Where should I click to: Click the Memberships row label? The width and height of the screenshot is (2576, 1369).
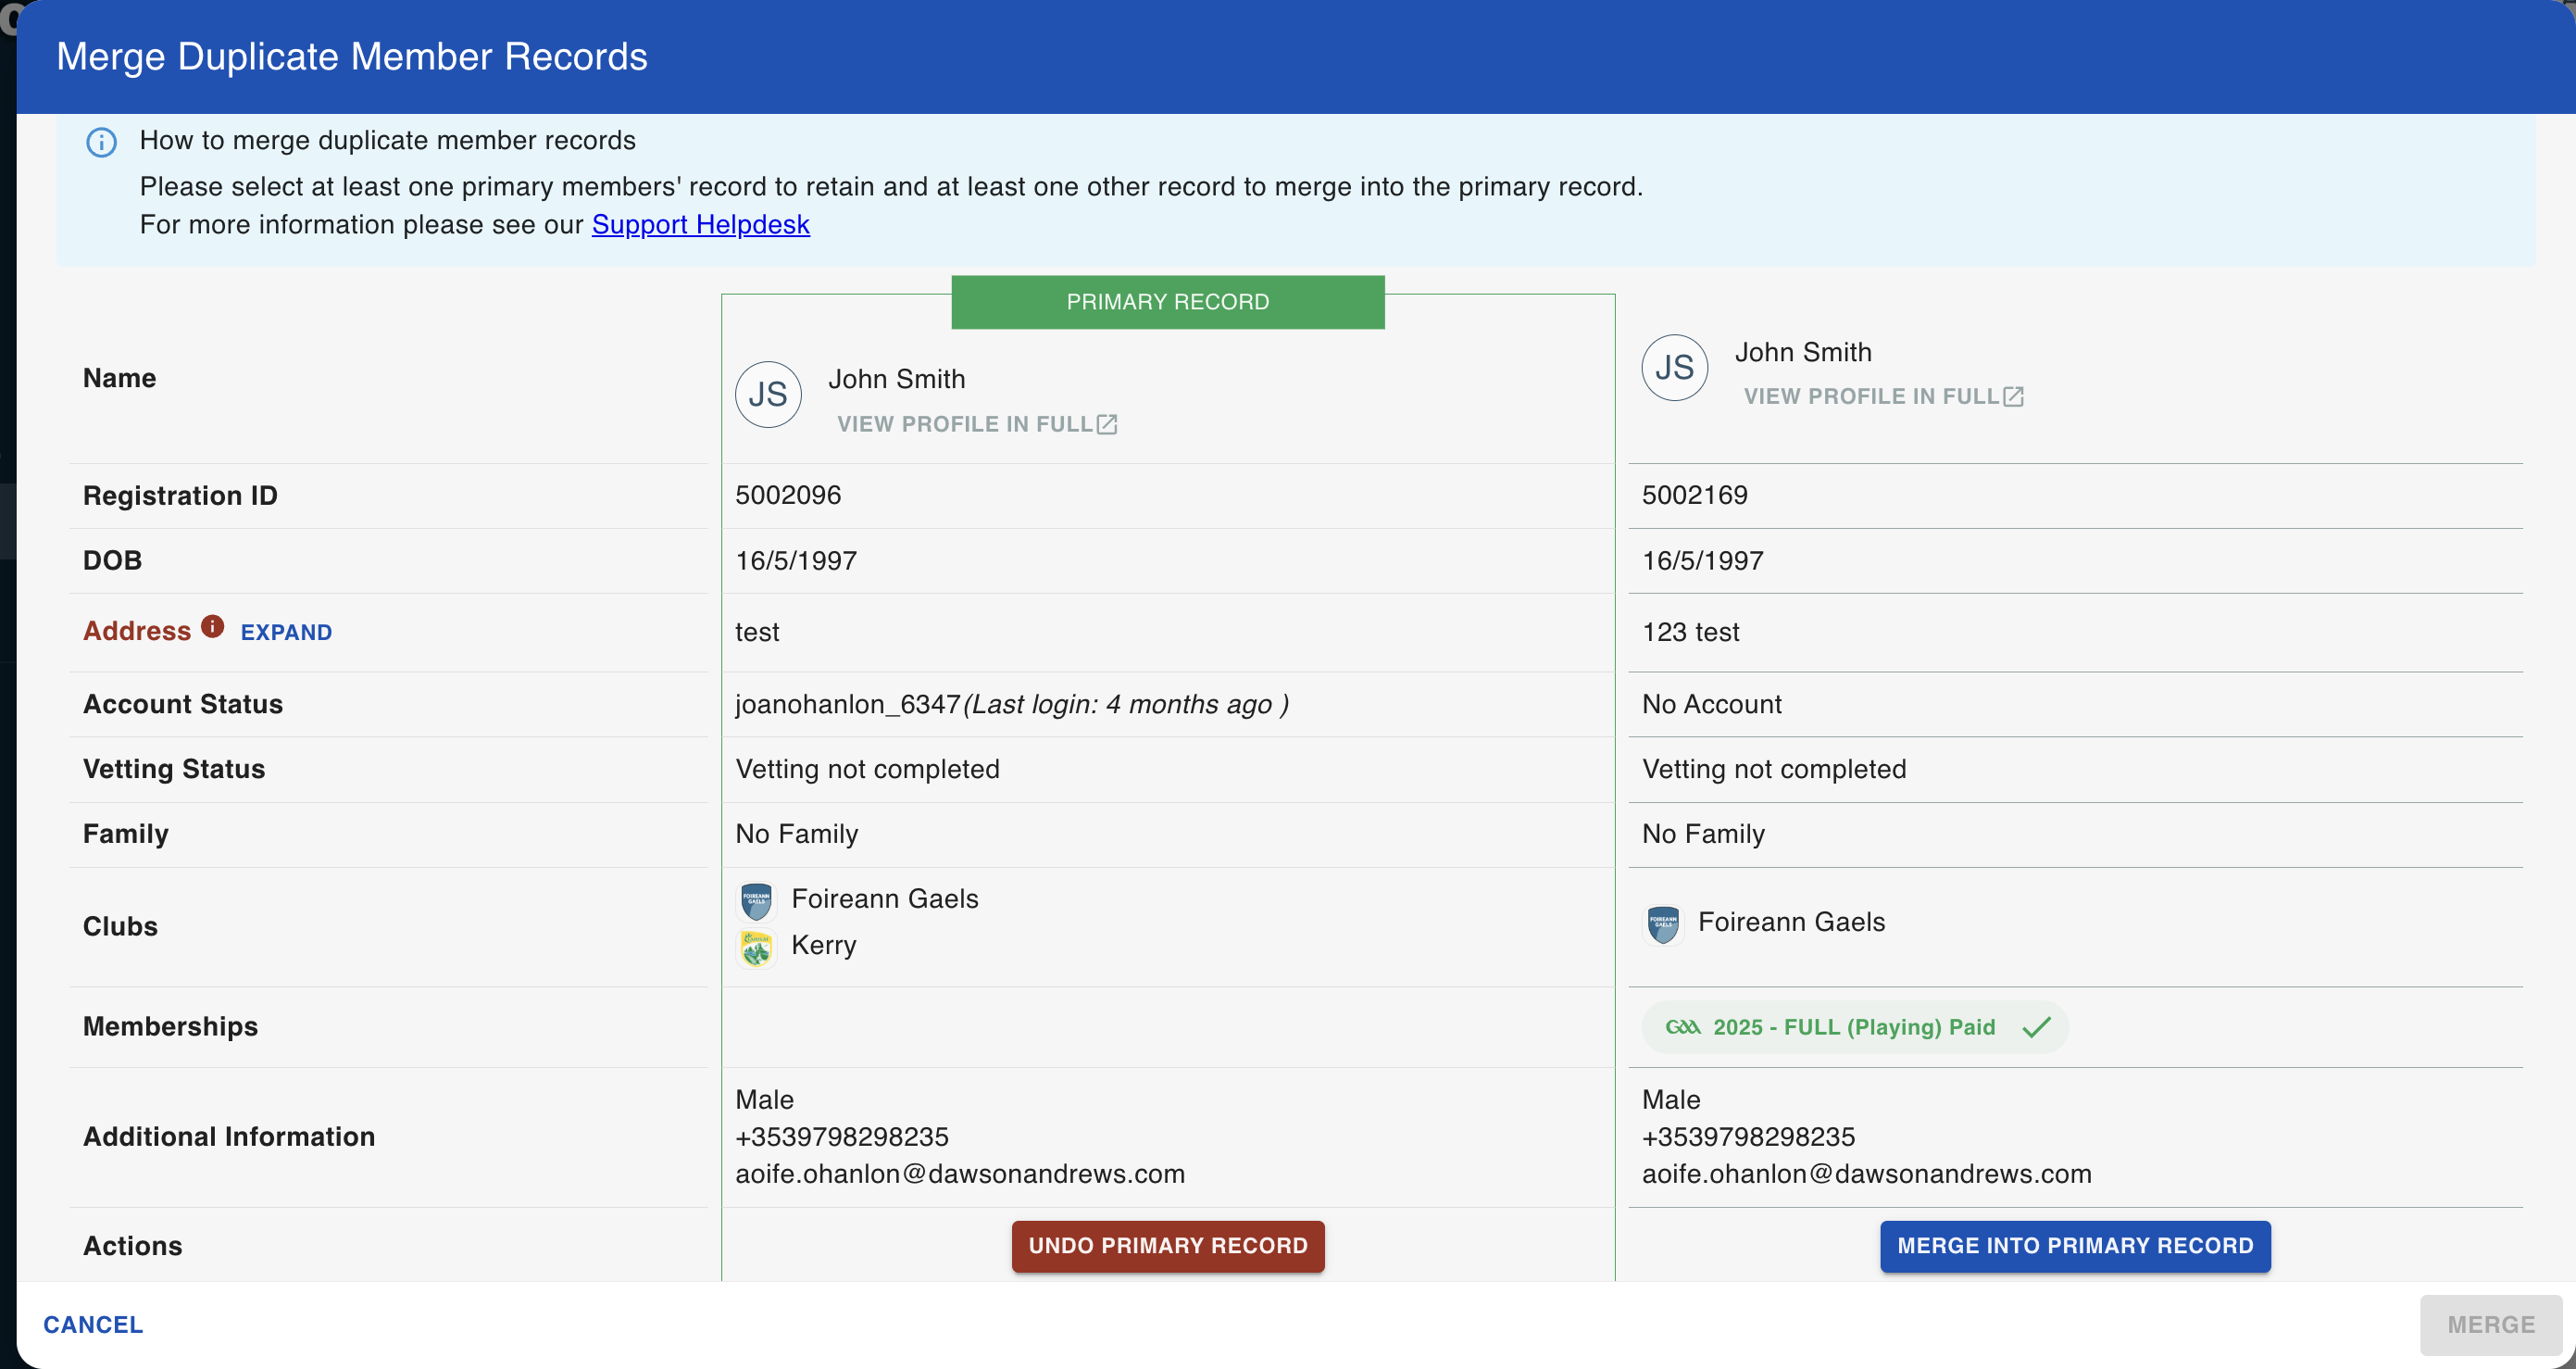pyautogui.click(x=170, y=1027)
